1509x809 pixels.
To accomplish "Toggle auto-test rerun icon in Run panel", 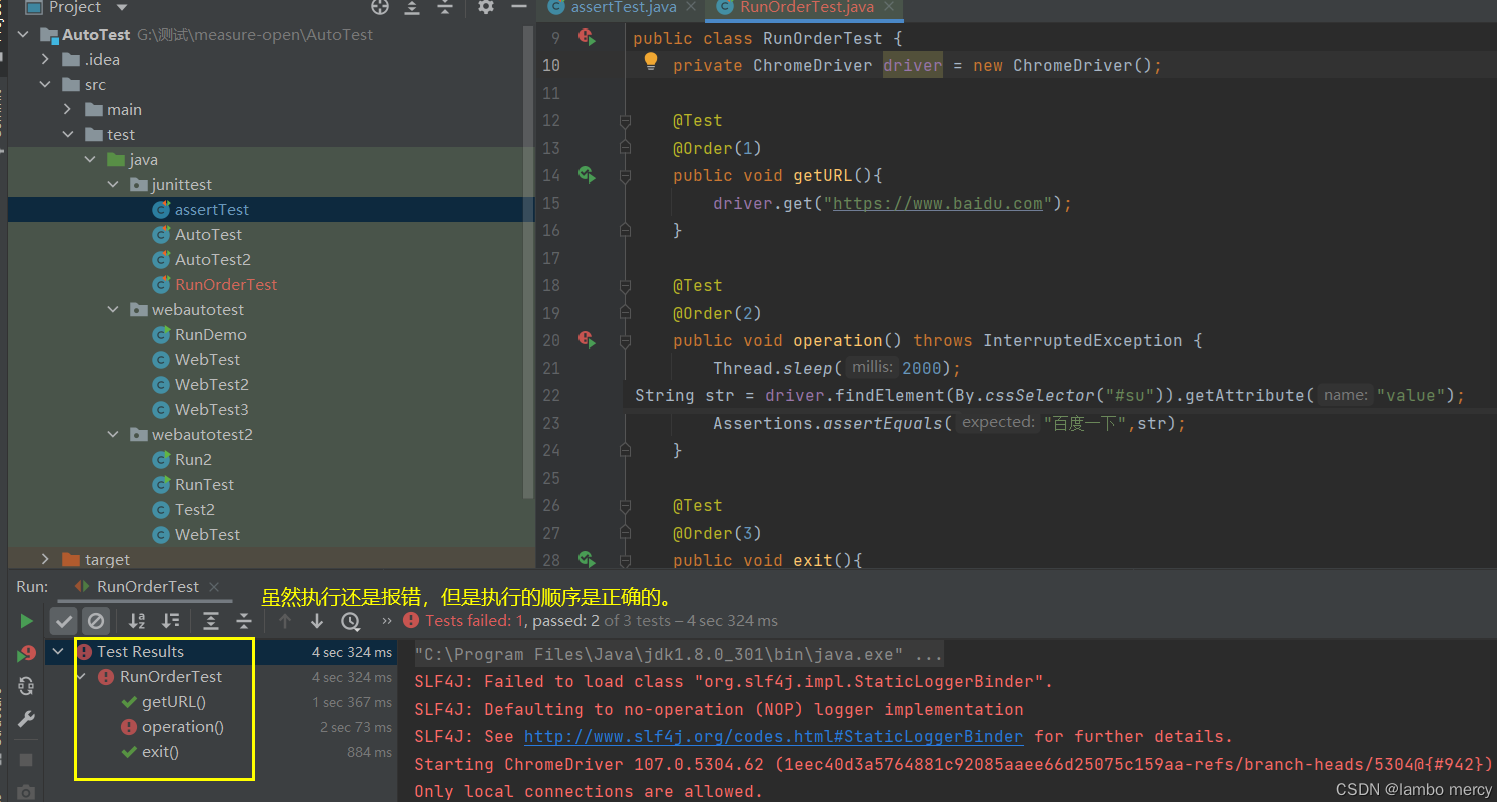I will click(x=26, y=686).
